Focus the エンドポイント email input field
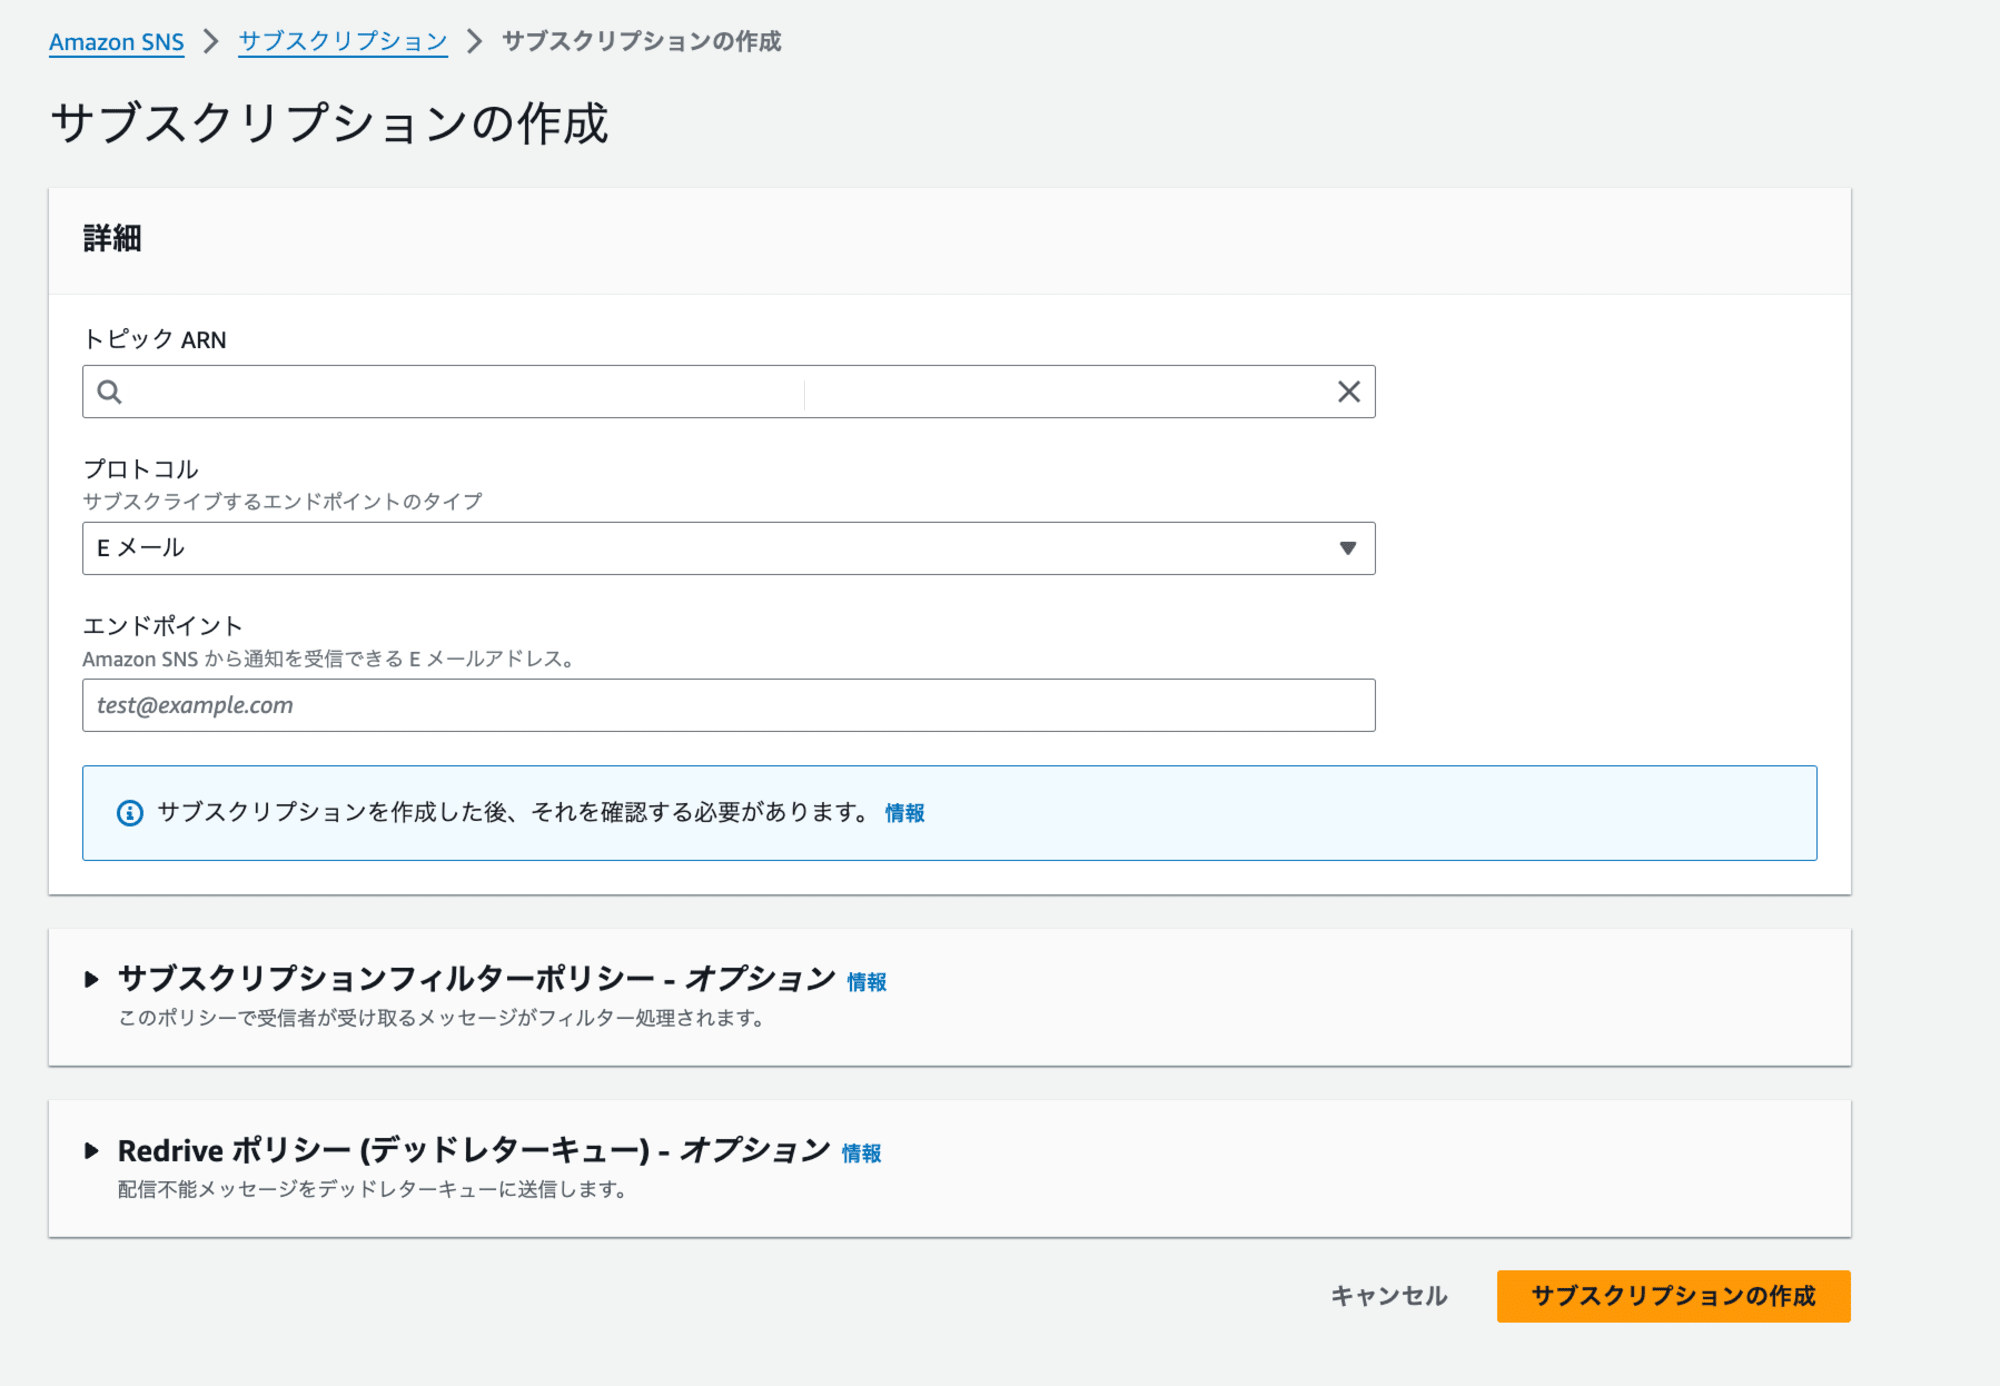2000x1386 pixels. click(728, 705)
